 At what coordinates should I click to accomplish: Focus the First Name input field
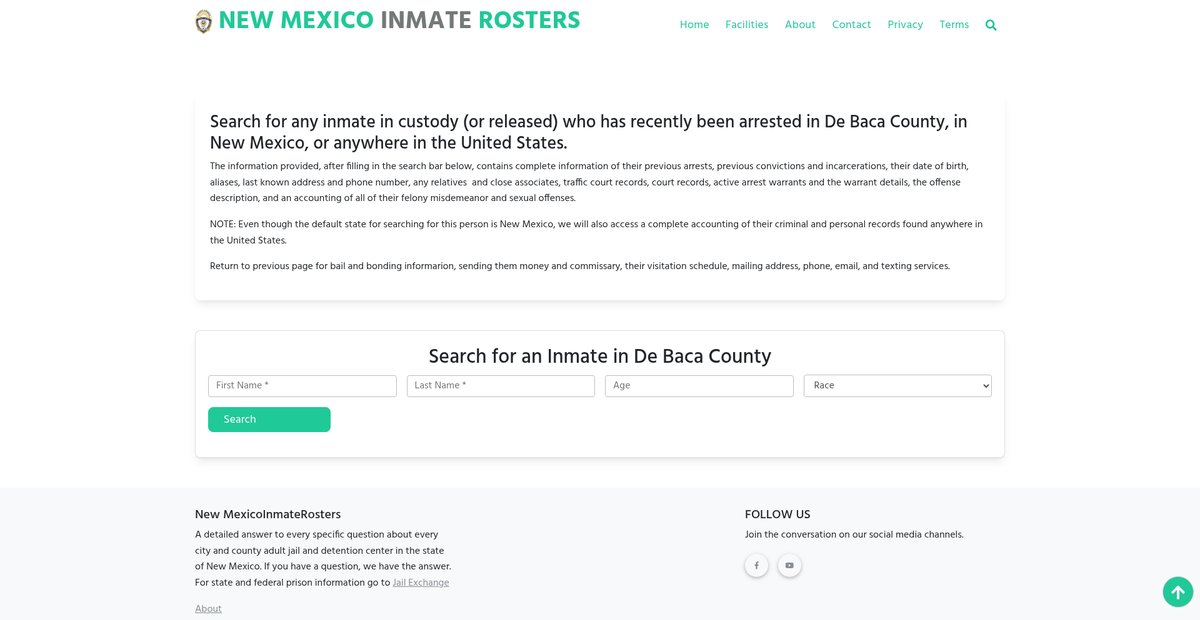pos(302,386)
